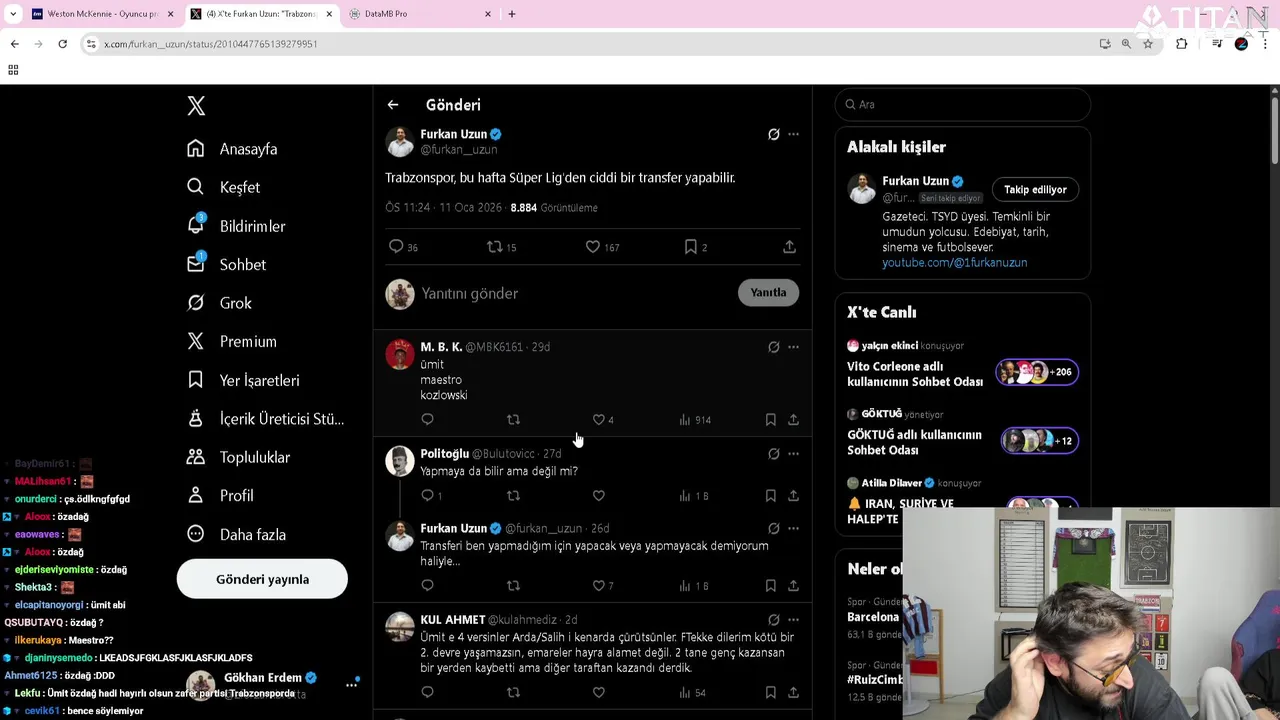Click Gönderi yayınla button

pos(262,579)
